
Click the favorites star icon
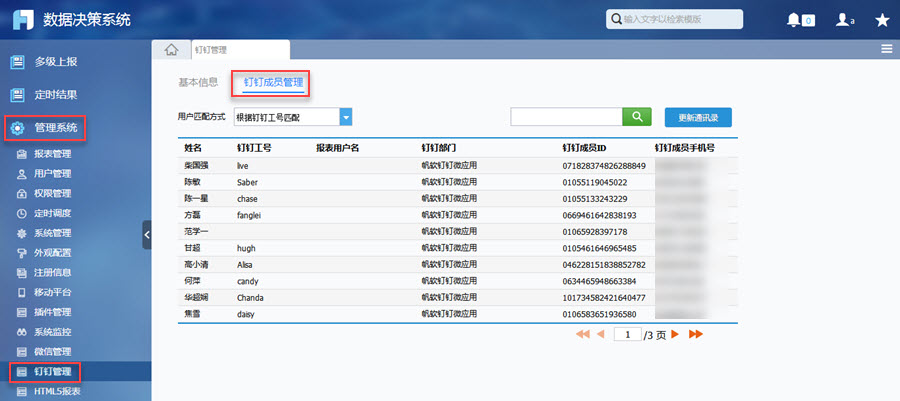(882, 20)
